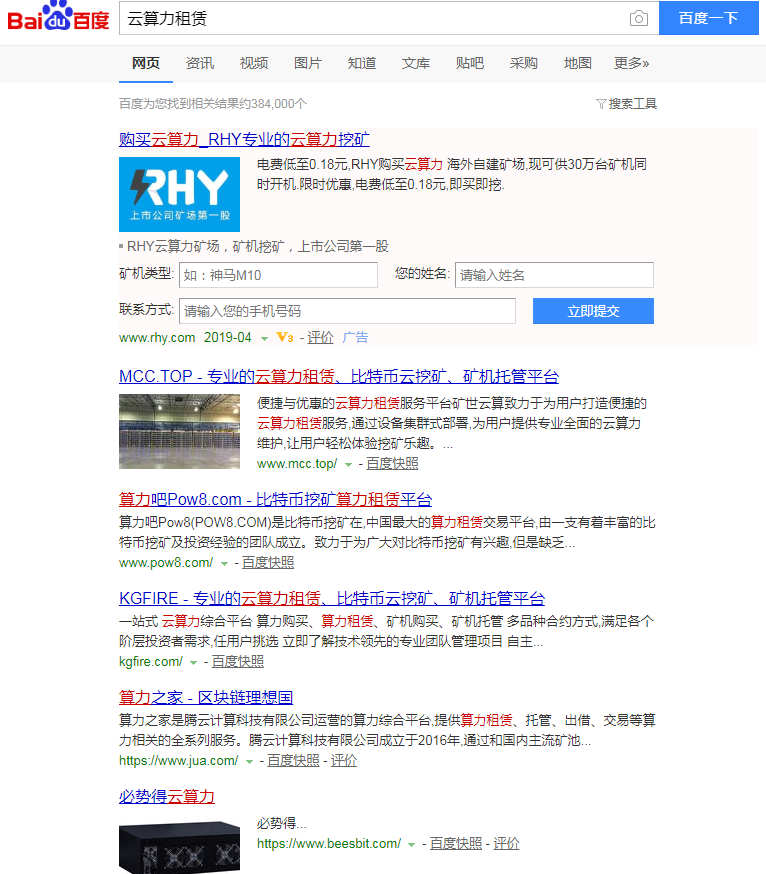Open the mining machine thumbnail image
766x874 pixels.
[180, 846]
